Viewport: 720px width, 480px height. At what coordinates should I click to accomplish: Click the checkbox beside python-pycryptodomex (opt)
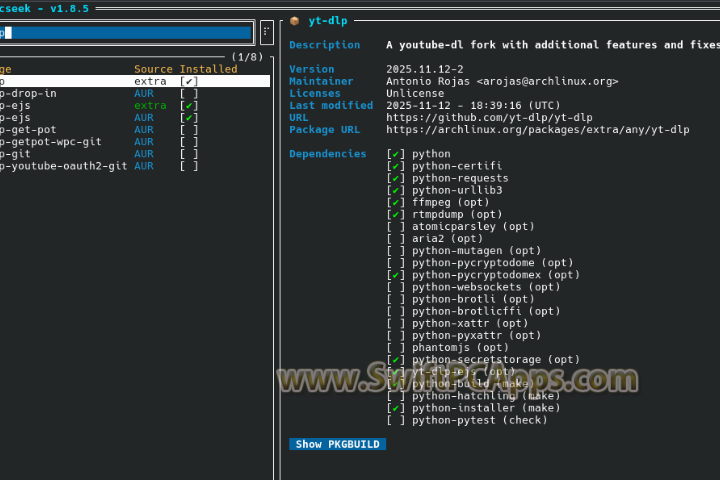point(395,275)
